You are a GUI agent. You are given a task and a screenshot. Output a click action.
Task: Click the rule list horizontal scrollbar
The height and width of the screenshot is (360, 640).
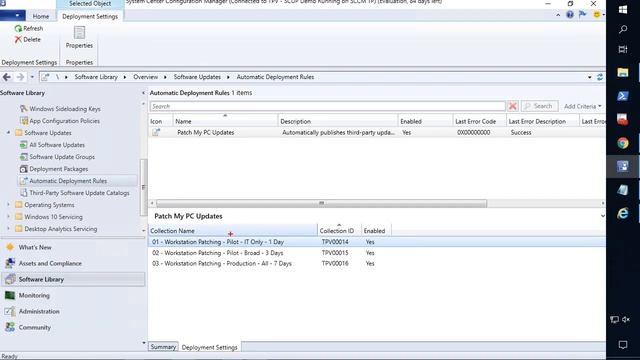321,203
